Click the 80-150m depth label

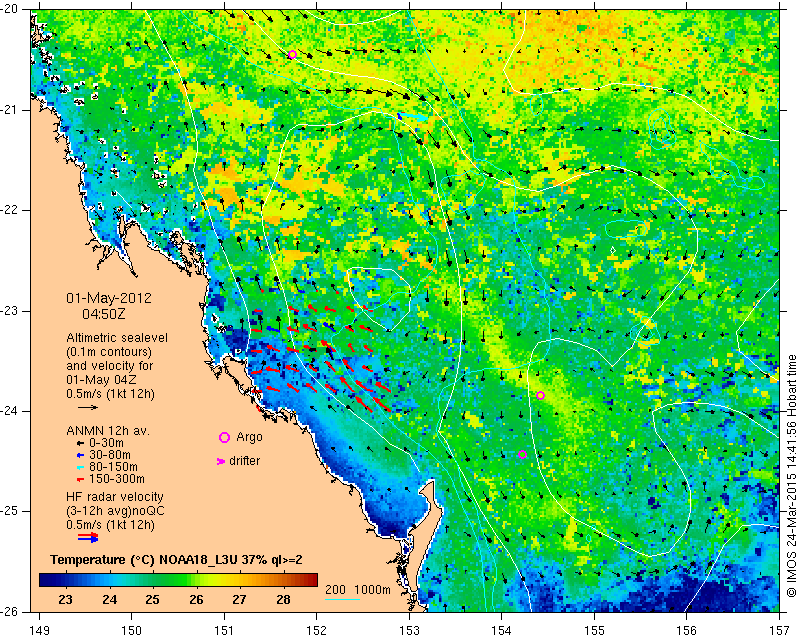tap(113, 467)
